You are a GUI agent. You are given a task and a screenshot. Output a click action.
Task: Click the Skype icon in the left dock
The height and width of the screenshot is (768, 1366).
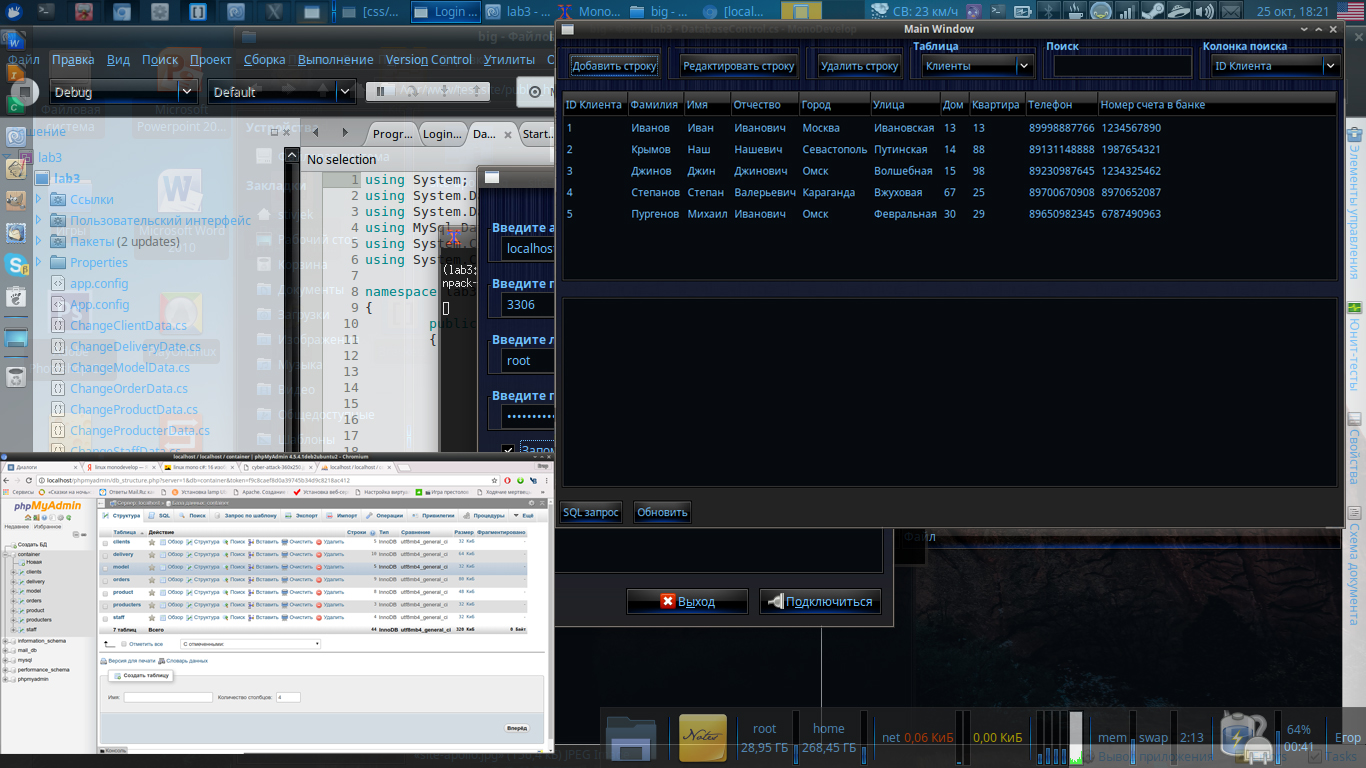pyautogui.click(x=16, y=264)
